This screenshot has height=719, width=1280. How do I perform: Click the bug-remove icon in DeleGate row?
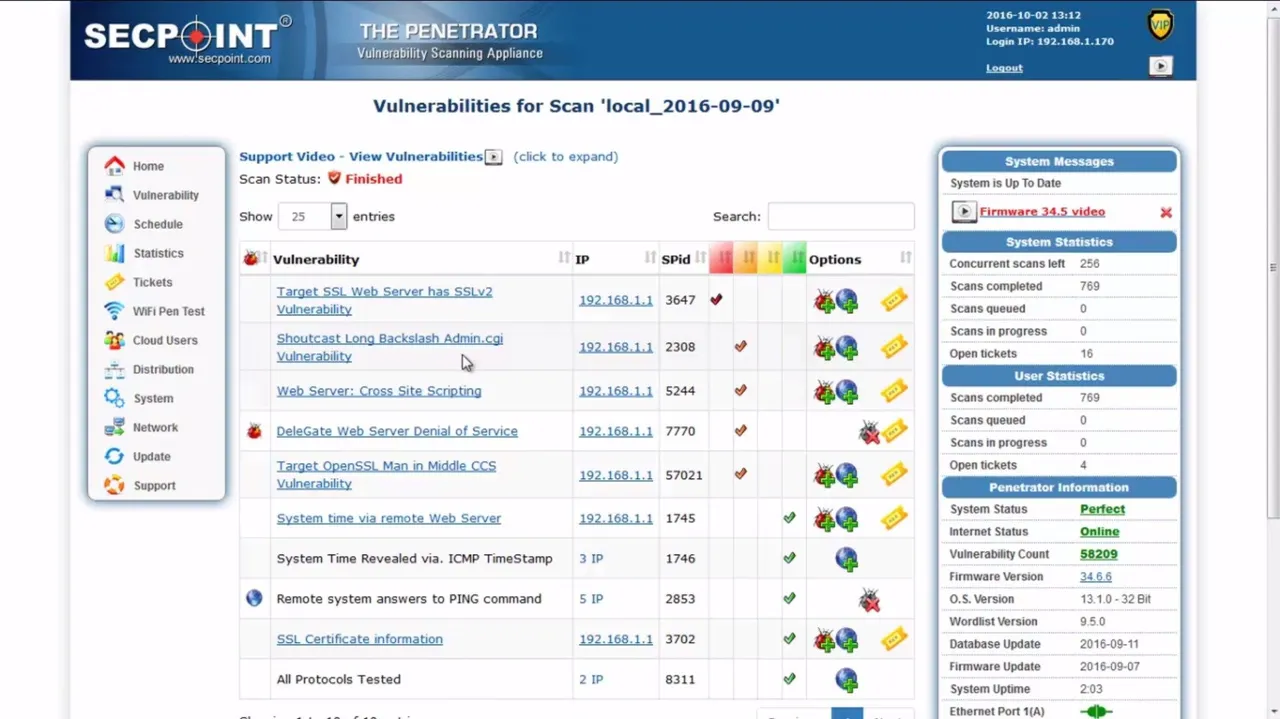(870, 432)
